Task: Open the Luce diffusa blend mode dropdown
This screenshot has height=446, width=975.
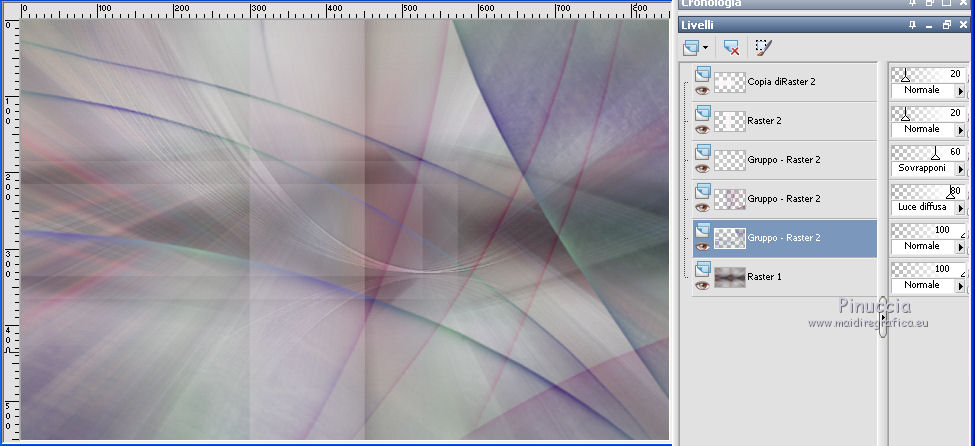Action: click(x=960, y=208)
